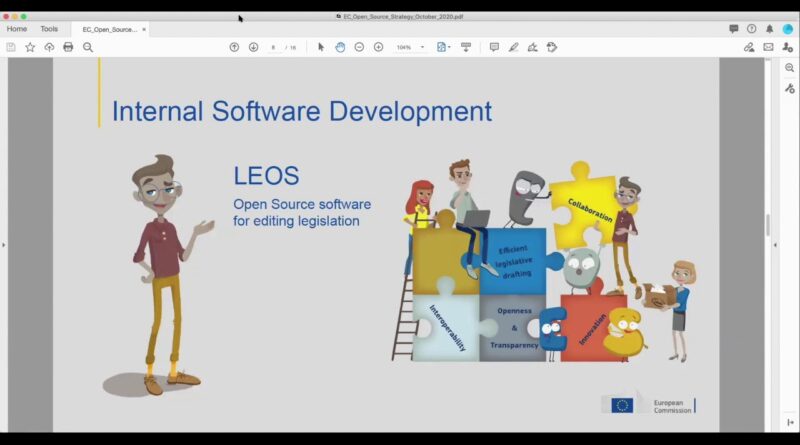Click the "Internal Software Development" title
The image size is (800, 445).
coord(302,111)
